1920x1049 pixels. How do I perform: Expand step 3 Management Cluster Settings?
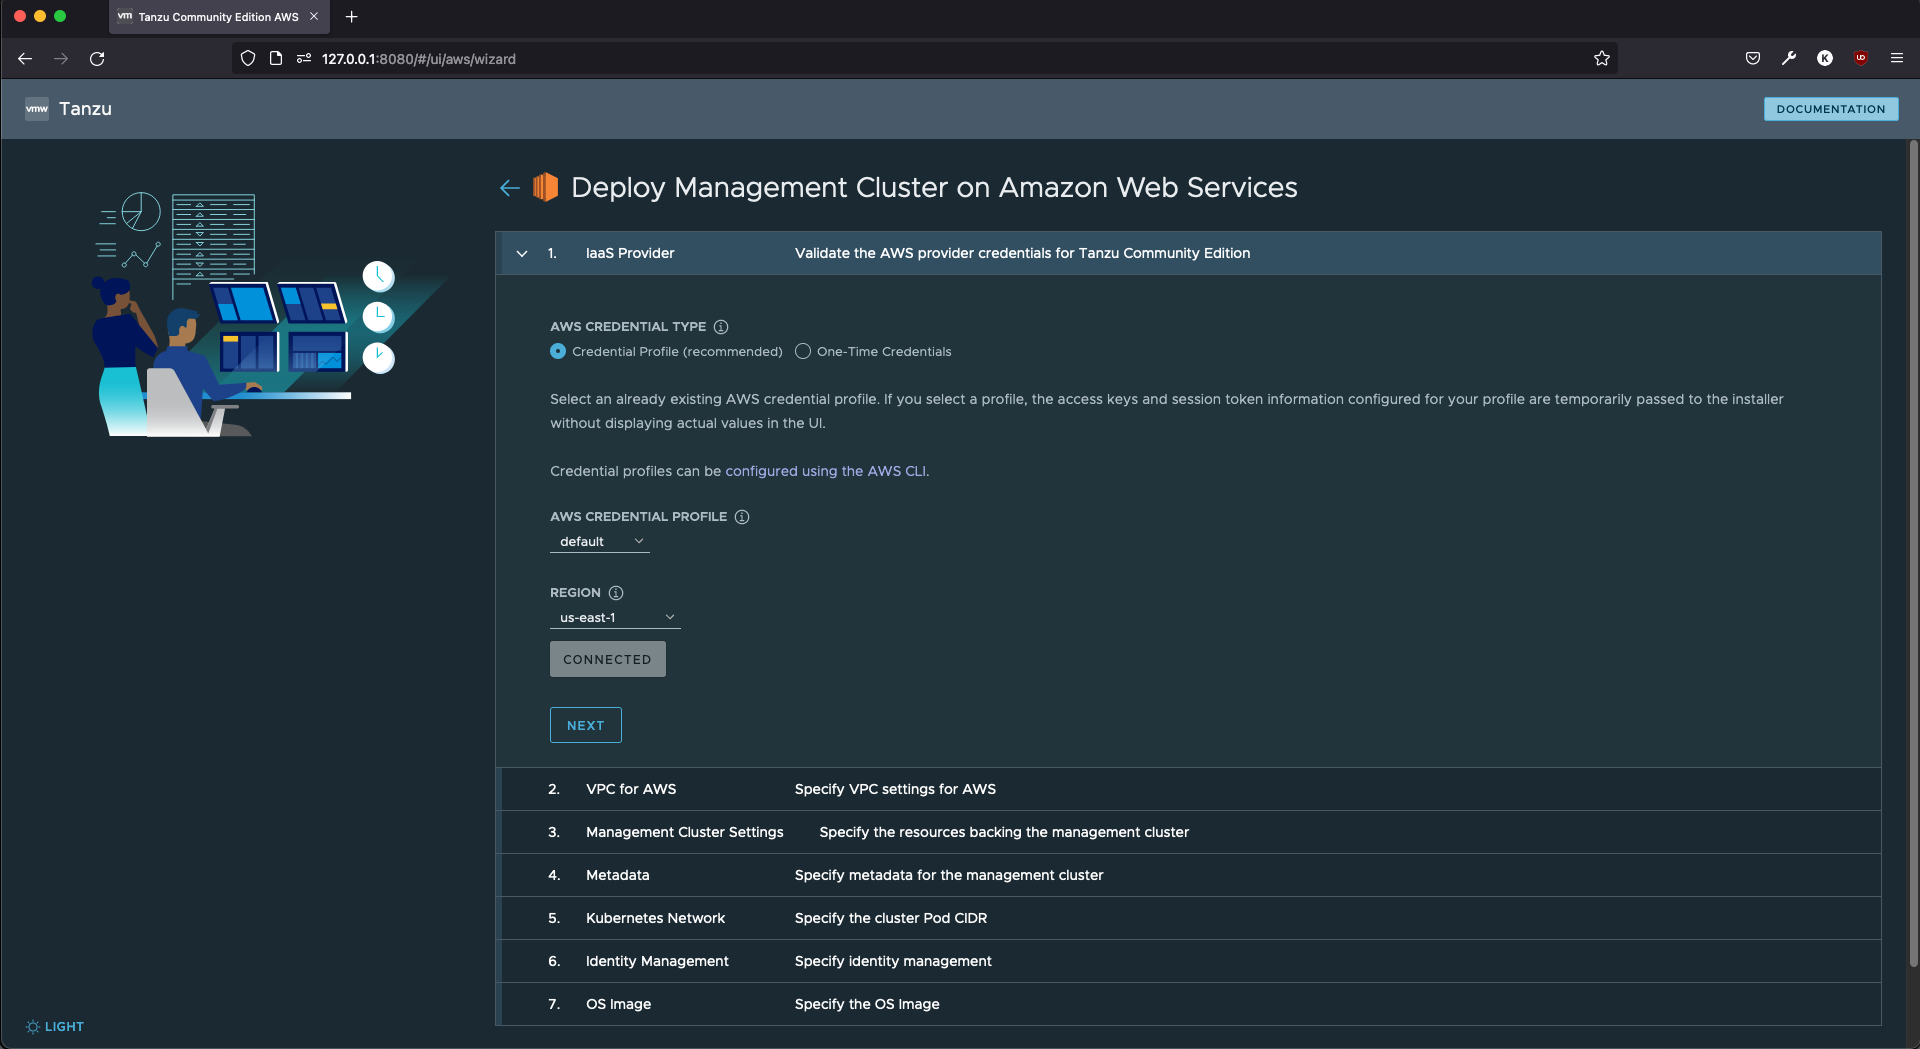tap(1190, 833)
